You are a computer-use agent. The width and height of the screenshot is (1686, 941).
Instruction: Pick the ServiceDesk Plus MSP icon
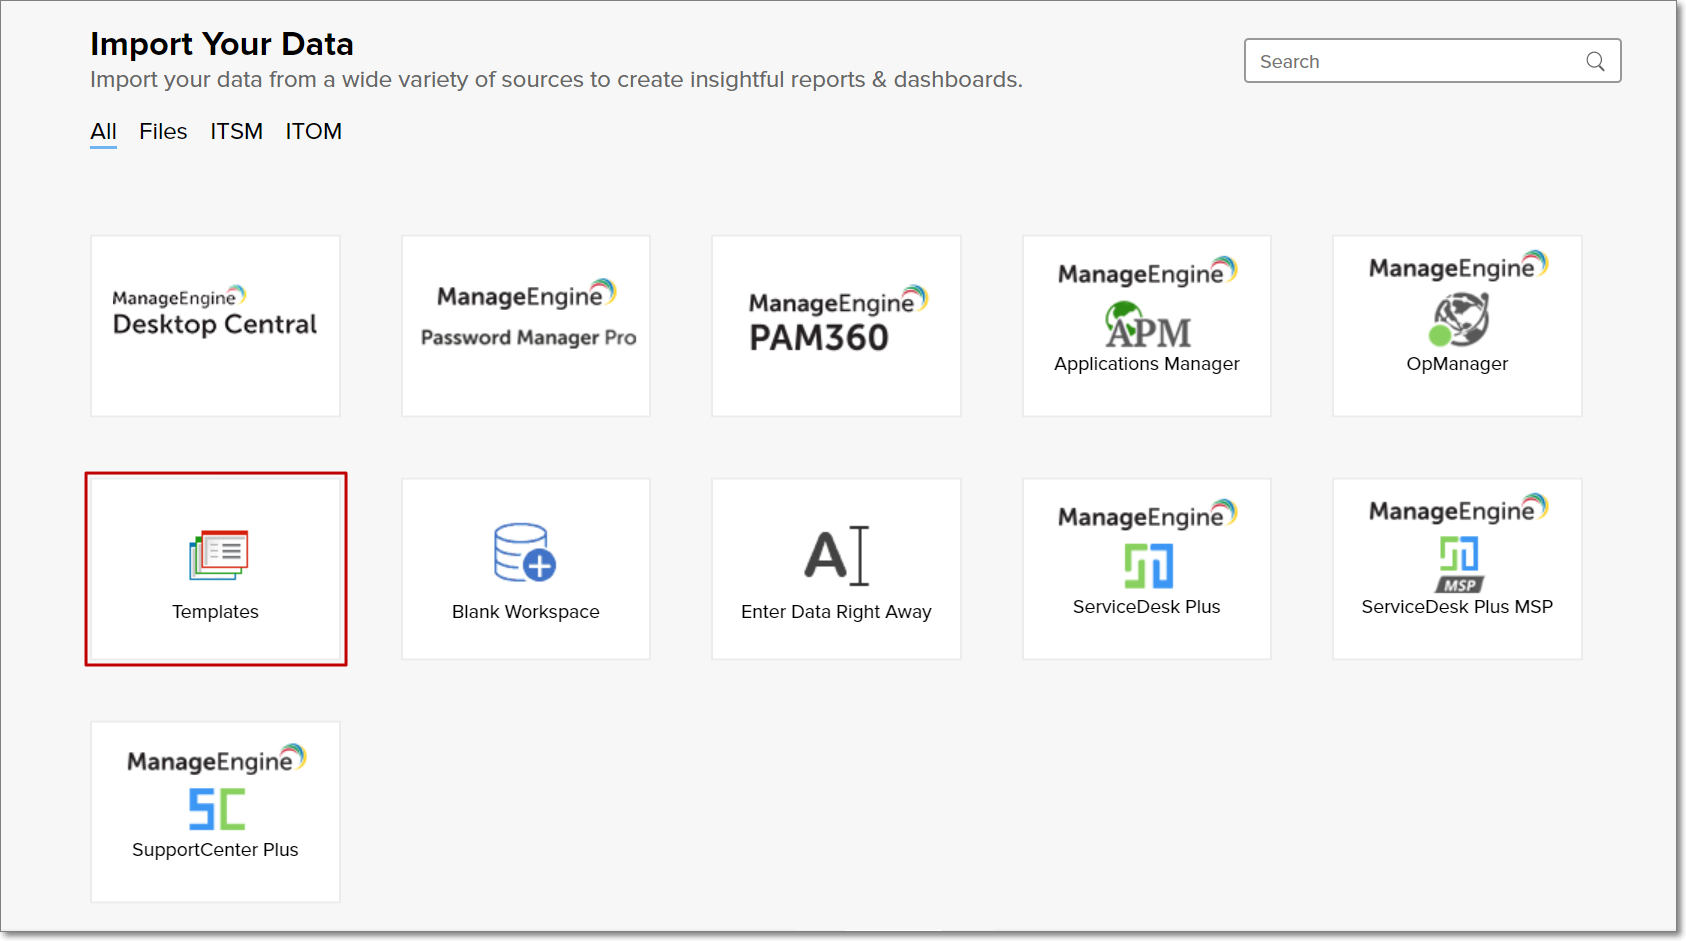(x=1458, y=564)
